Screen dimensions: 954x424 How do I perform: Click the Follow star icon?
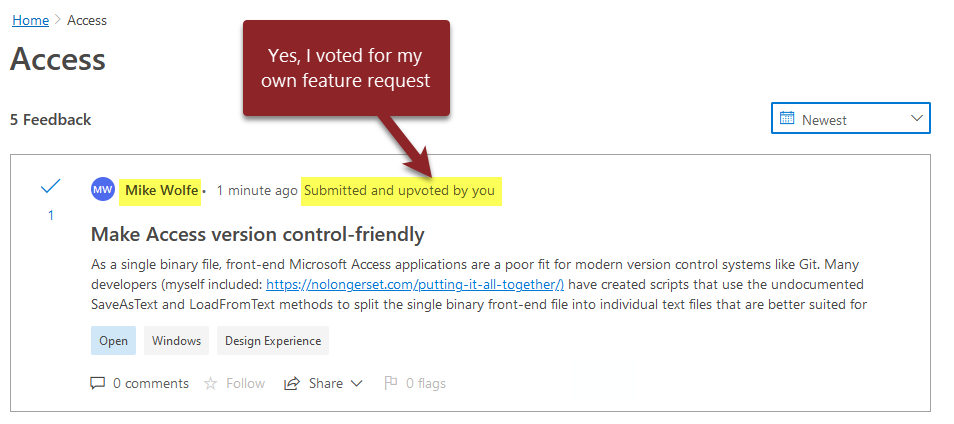211,383
